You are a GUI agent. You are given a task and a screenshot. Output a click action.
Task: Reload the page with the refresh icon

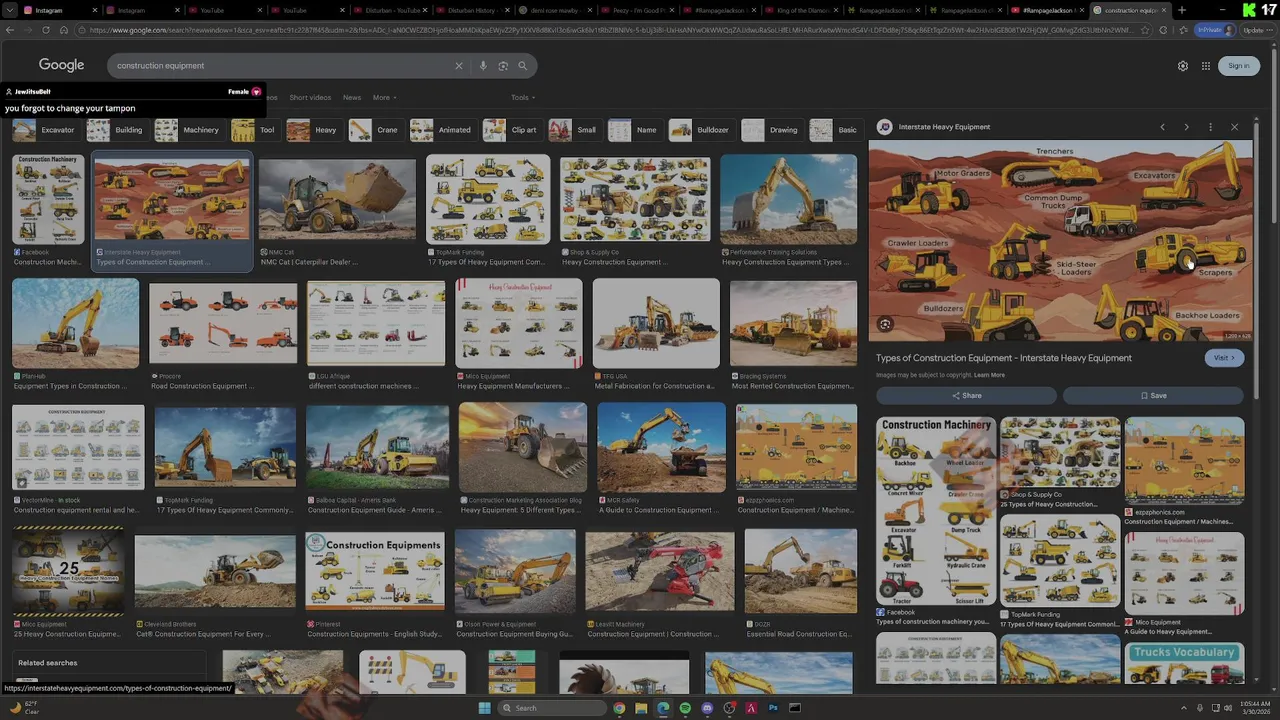point(45,30)
